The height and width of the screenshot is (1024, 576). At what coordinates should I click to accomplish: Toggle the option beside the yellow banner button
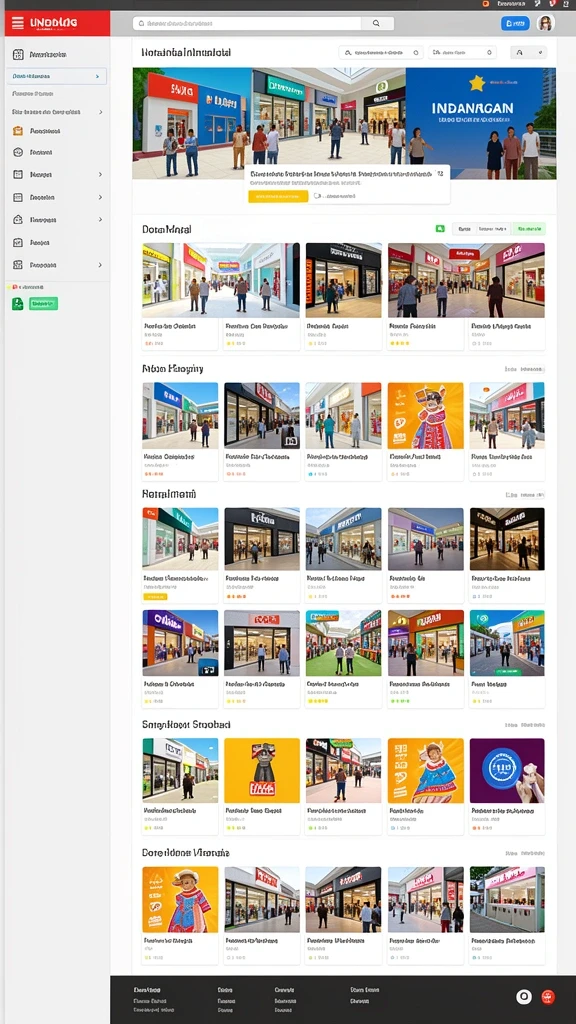[x=318, y=196]
